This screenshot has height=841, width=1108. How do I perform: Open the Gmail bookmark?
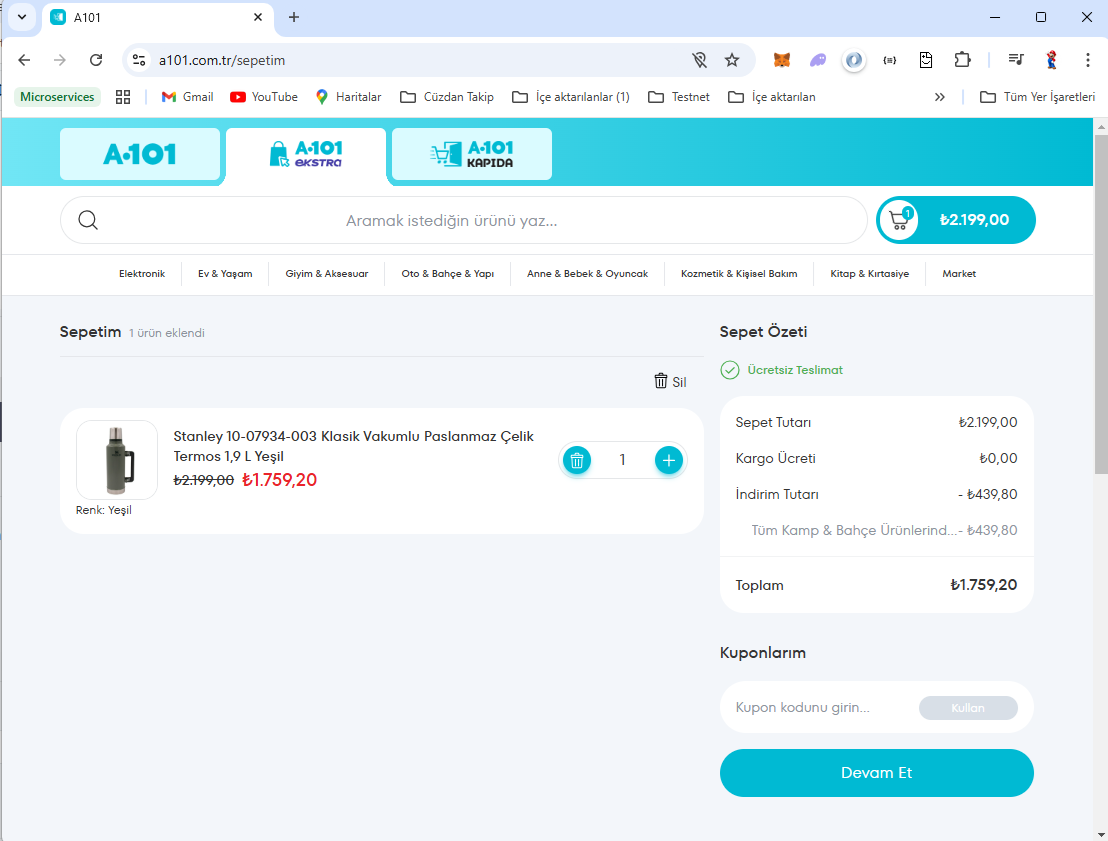point(187,97)
